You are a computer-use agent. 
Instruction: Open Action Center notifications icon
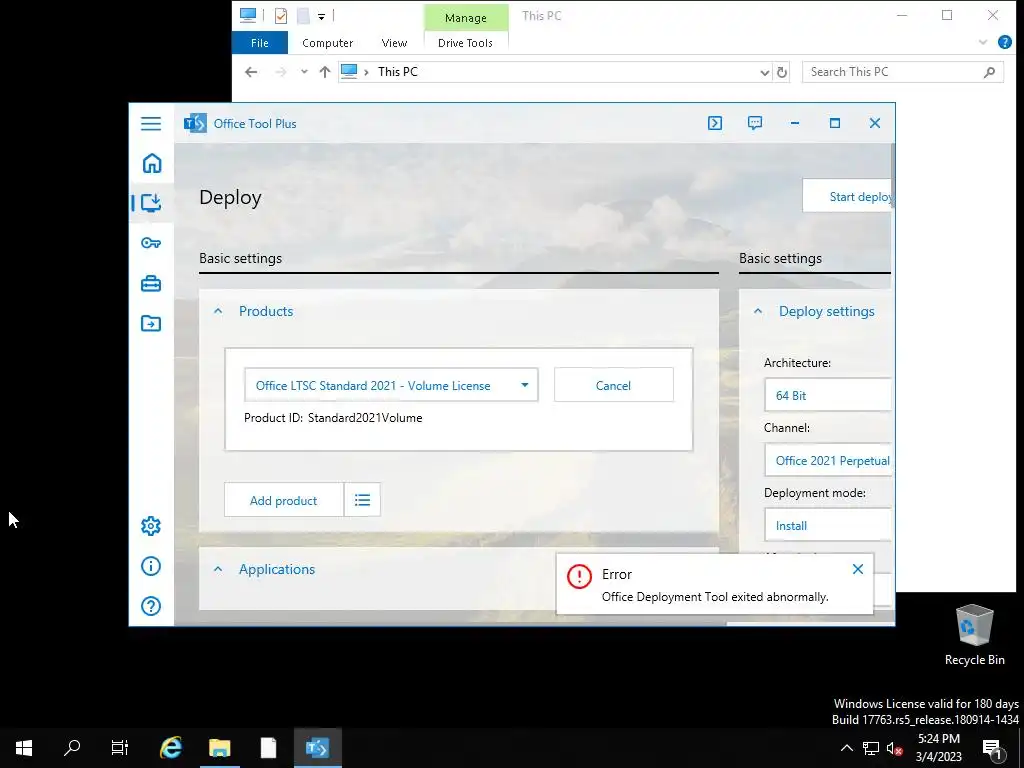point(992,748)
